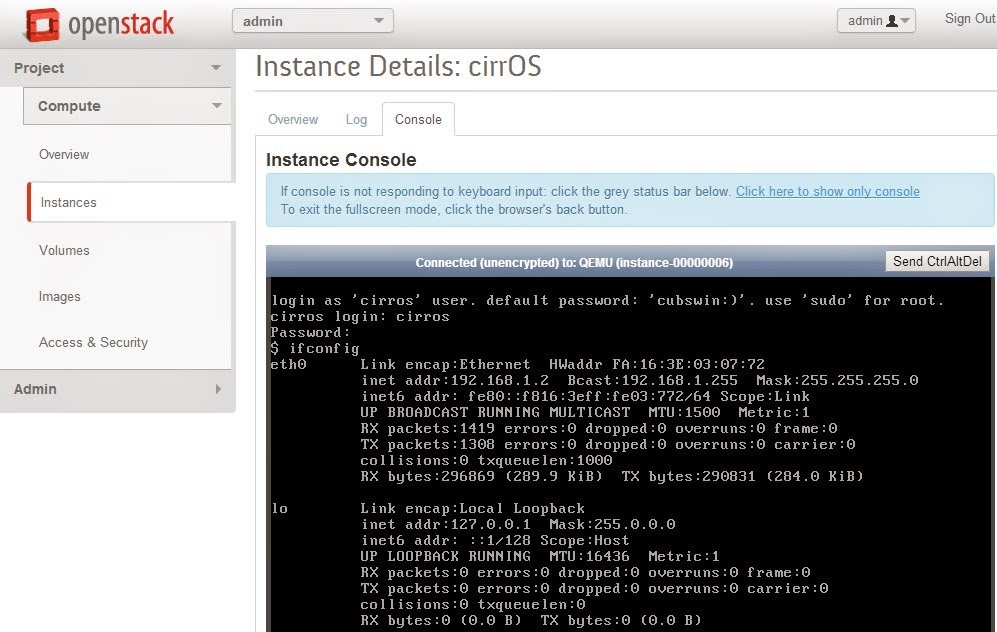Collapse the Compute sidebar group

pyautogui.click(x=127, y=106)
